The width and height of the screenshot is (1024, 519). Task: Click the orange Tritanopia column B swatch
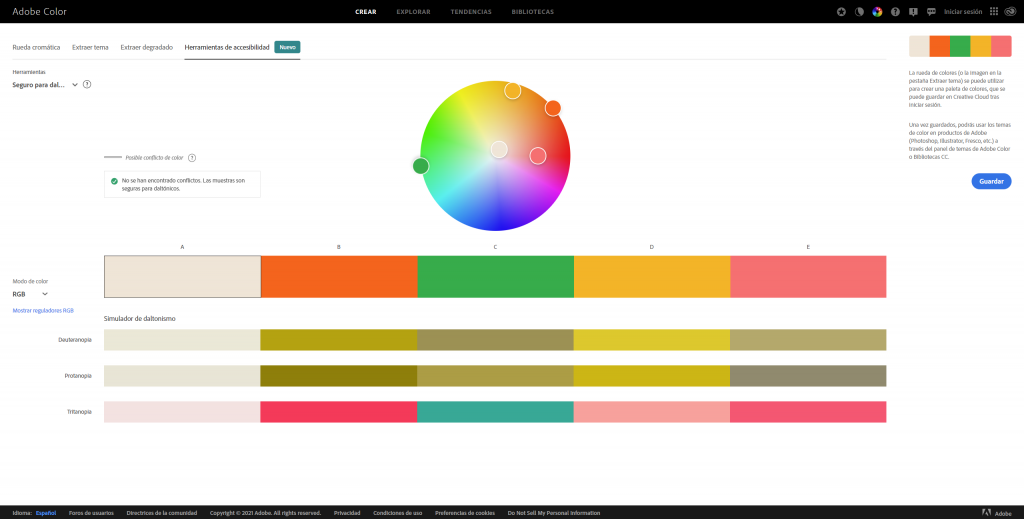[339, 412]
